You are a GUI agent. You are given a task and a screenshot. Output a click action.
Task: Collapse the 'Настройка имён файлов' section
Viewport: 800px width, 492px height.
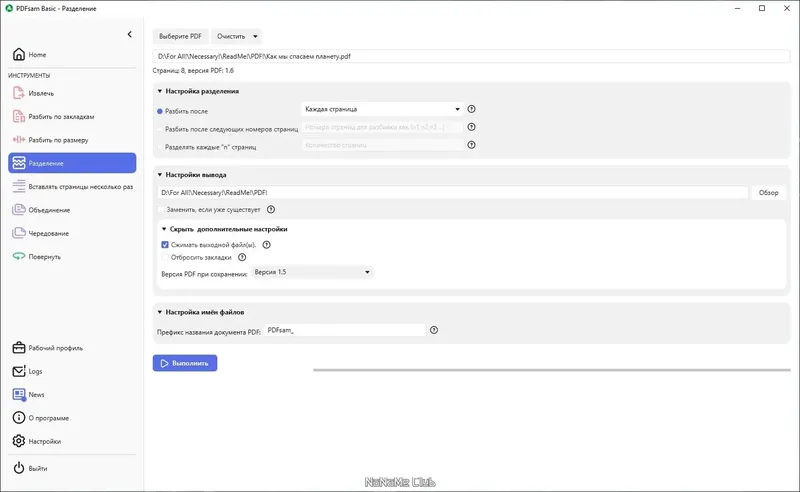point(159,312)
